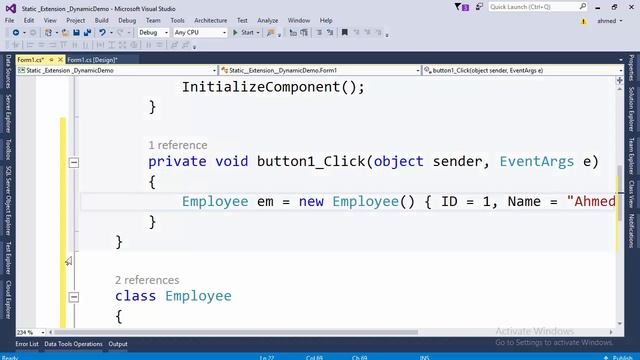Open the Analyze menu
Image resolution: width=640 pixels, height=360 pixels.
click(267, 20)
